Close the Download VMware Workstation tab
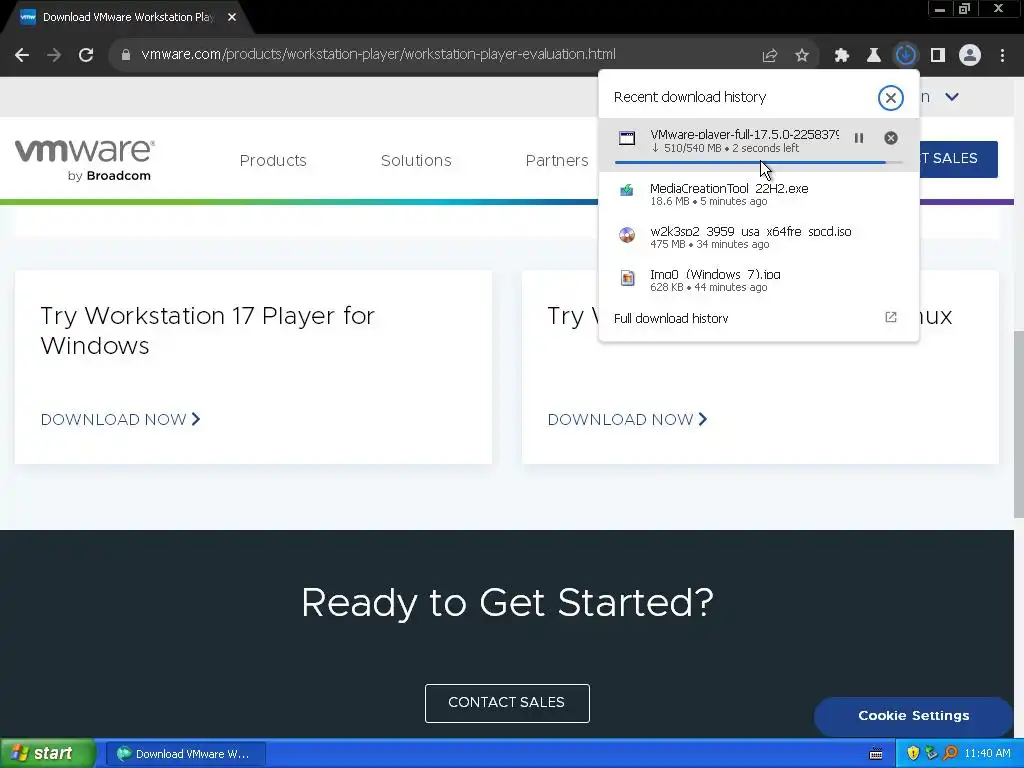The image size is (1024, 768). pyautogui.click(x=232, y=17)
